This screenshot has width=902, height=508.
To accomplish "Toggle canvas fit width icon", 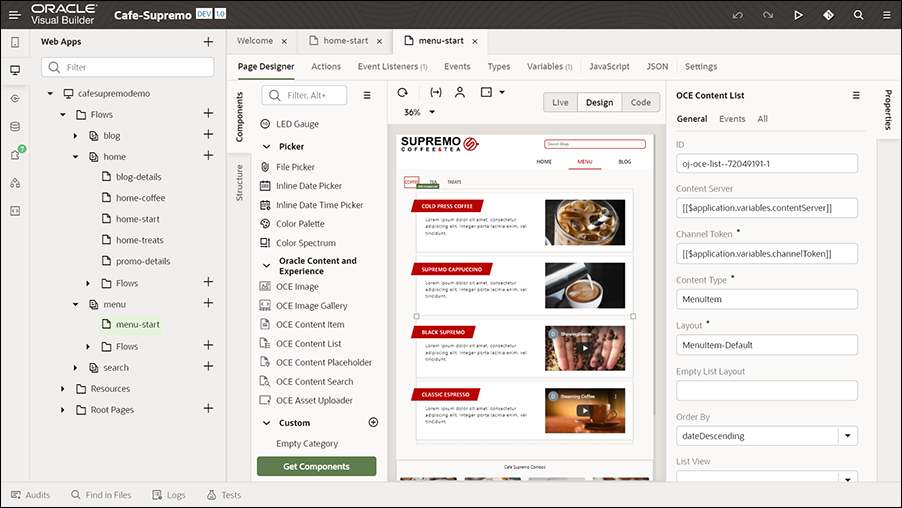I will pyautogui.click(x=436, y=92).
